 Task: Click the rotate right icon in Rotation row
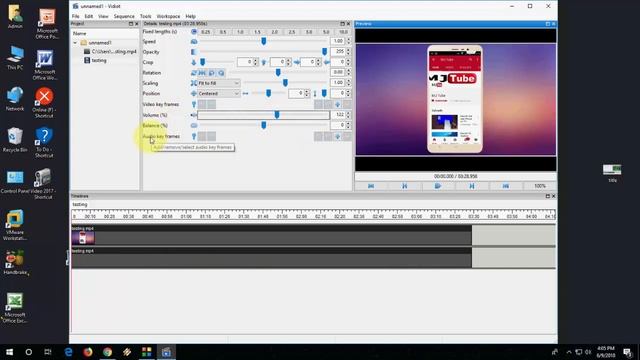221,73
